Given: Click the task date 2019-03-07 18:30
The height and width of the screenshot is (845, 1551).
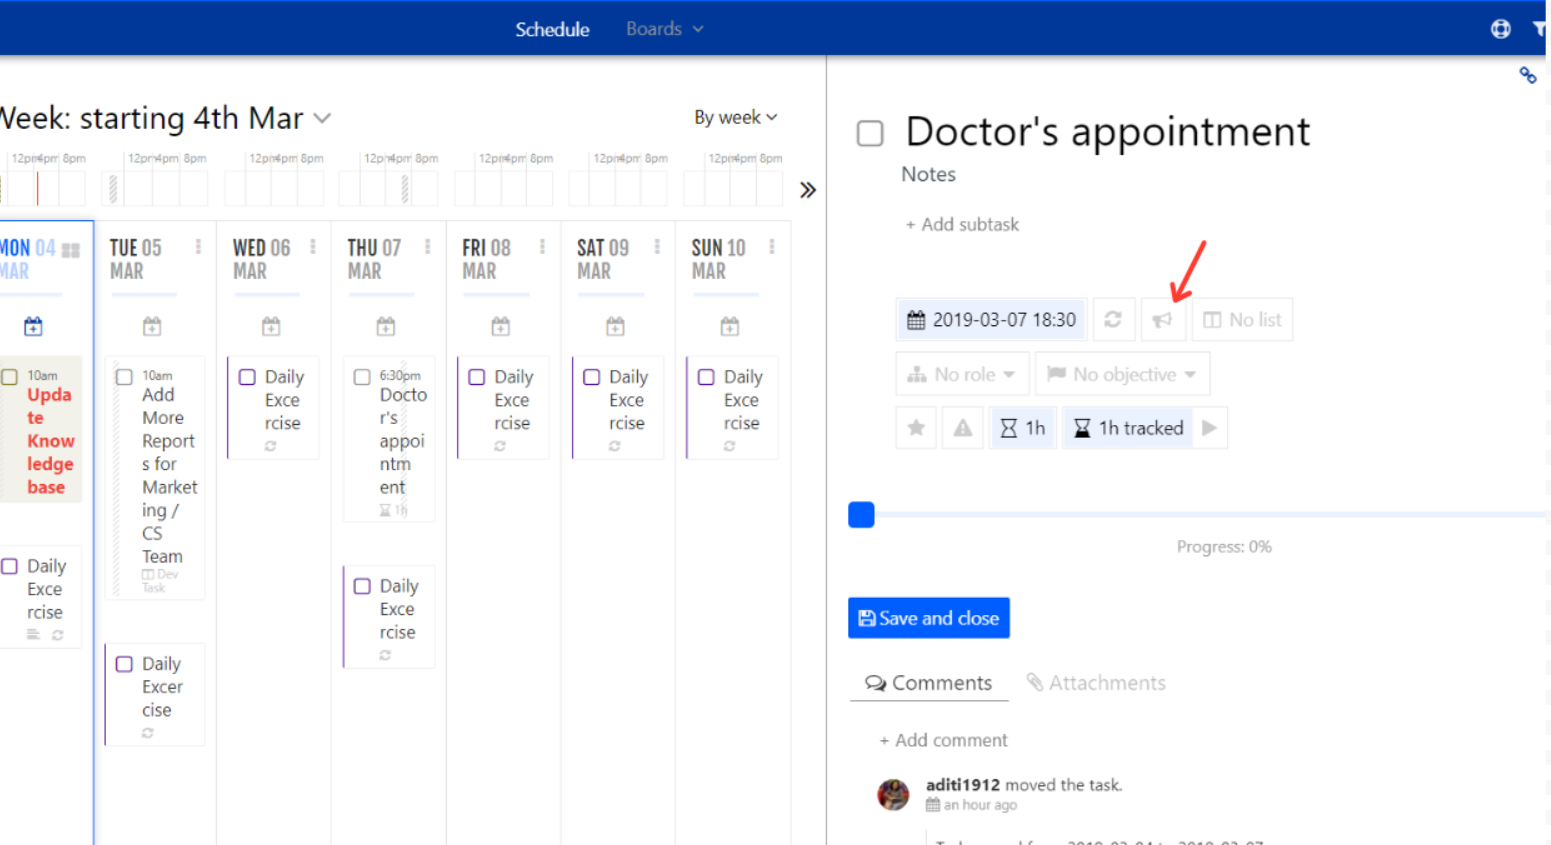Looking at the screenshot, I should pyautogui.click(x=991, y=320).
